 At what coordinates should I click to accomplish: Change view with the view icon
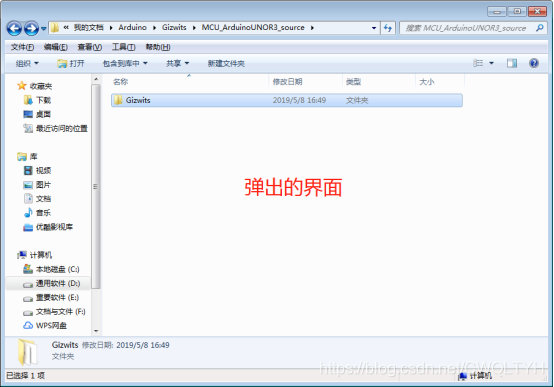pyautogui.click(x=478, y=63)
